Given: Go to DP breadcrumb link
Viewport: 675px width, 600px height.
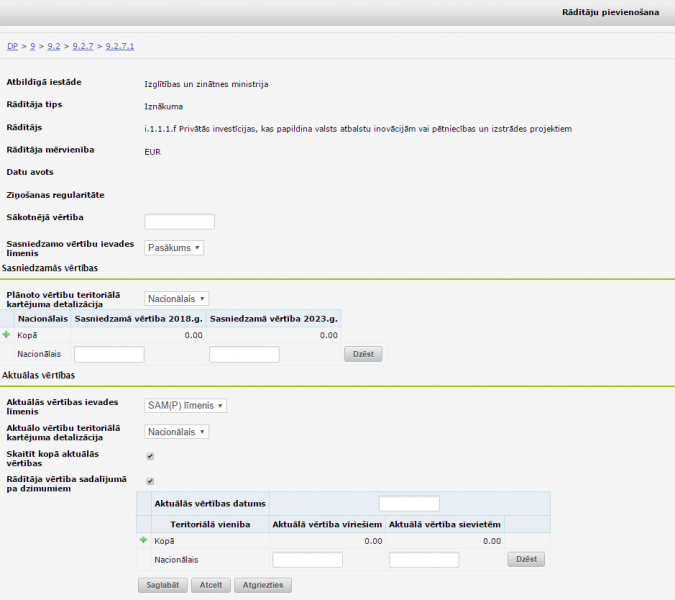Looking at the screenshot, I should [12, 46].
